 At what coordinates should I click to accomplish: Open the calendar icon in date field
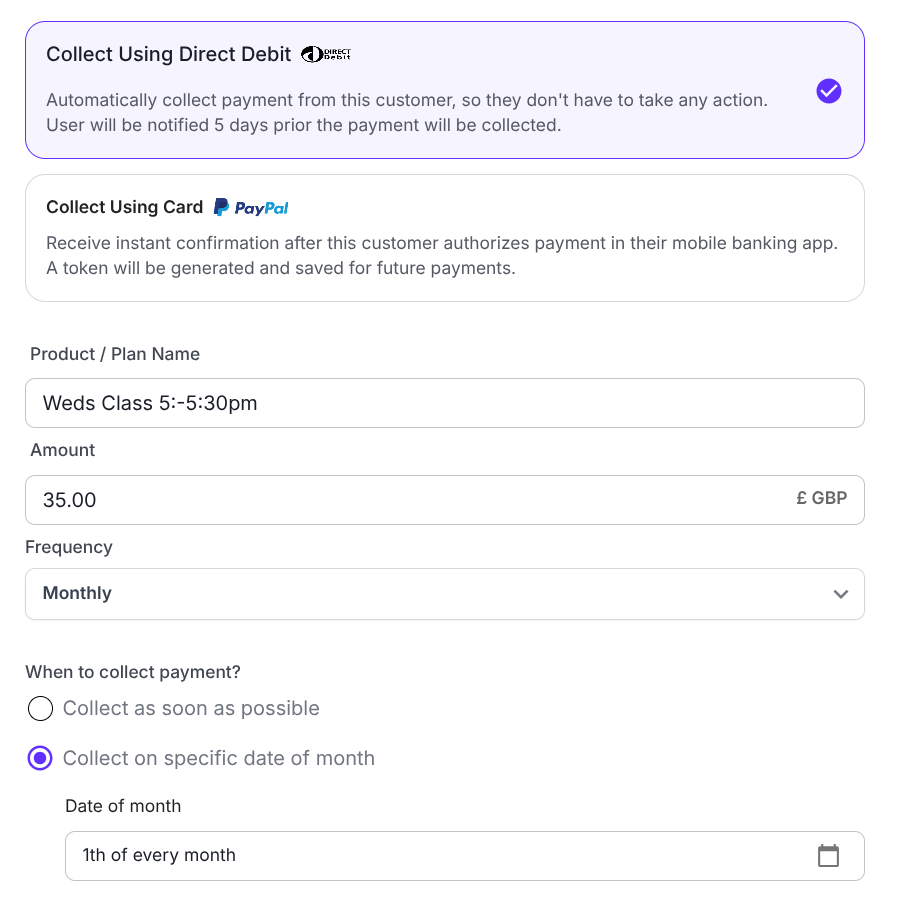[828, 855]
